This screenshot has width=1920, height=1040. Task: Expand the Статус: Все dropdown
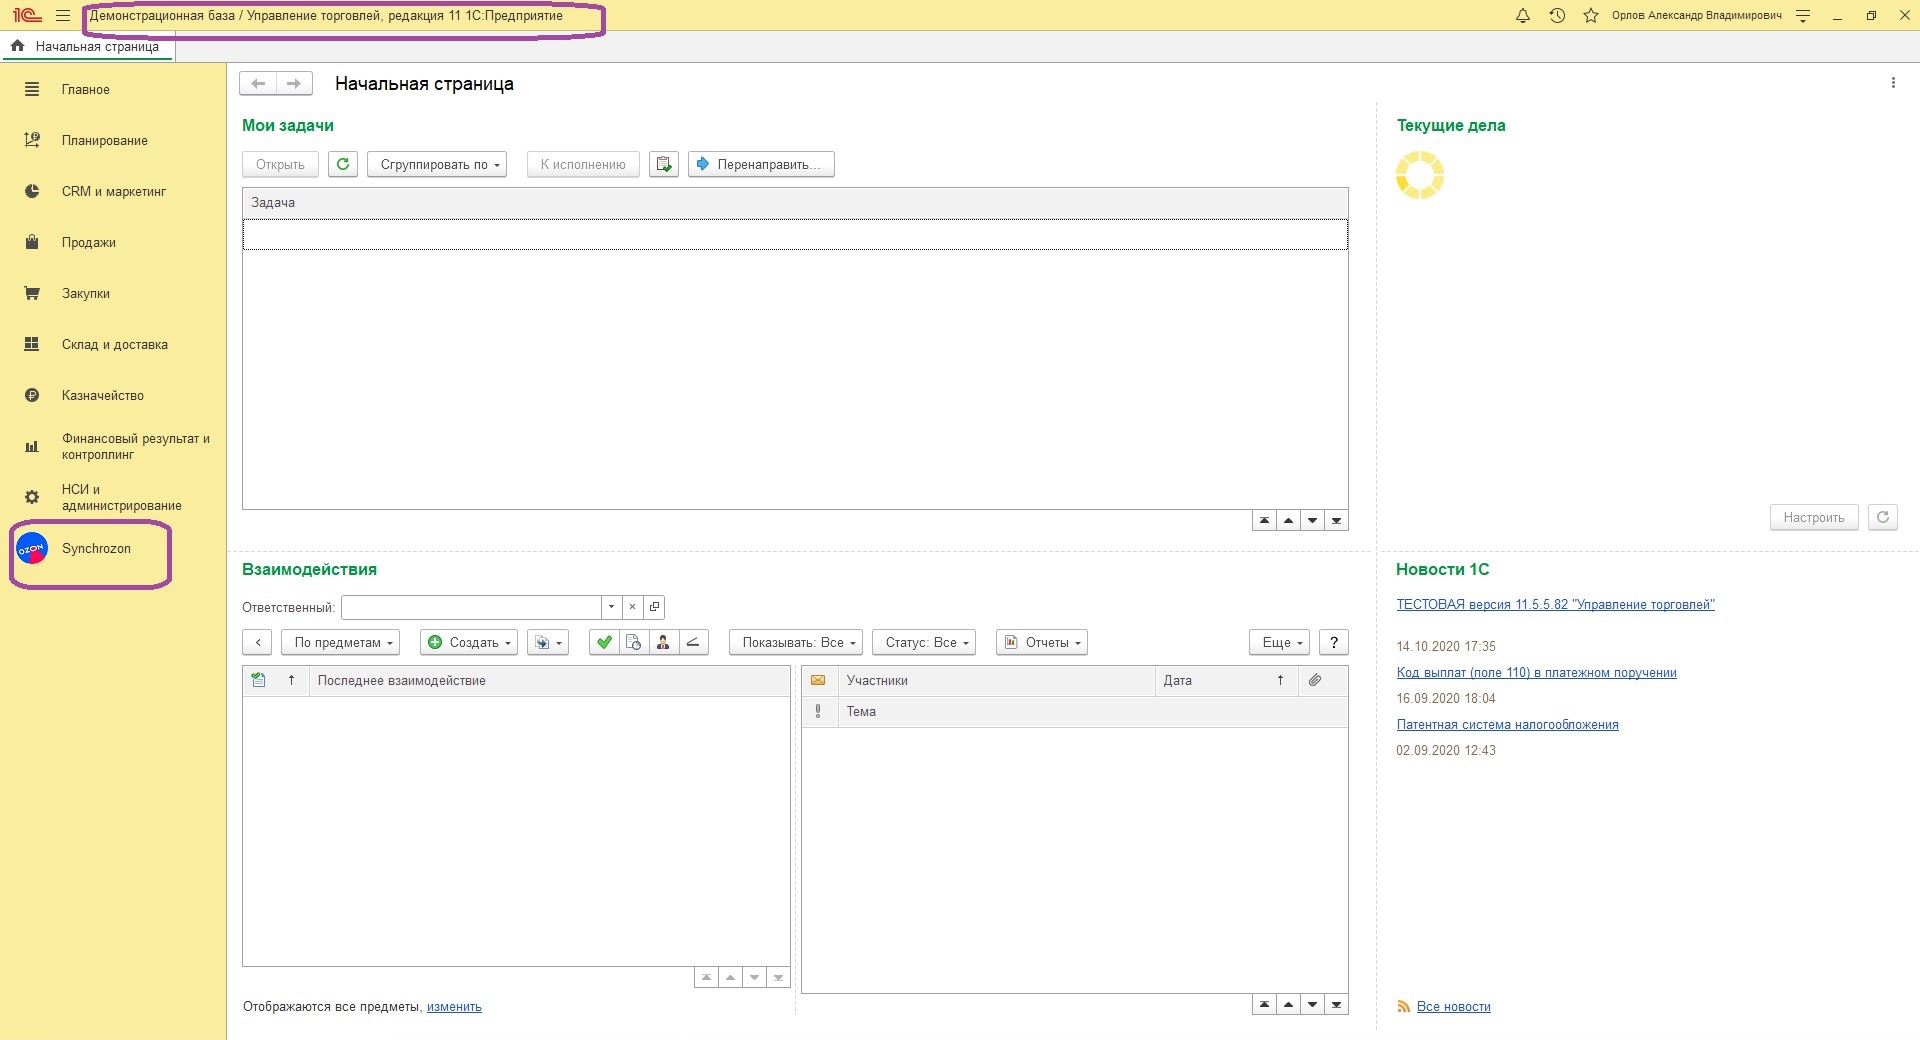click(x=925, y=642)
